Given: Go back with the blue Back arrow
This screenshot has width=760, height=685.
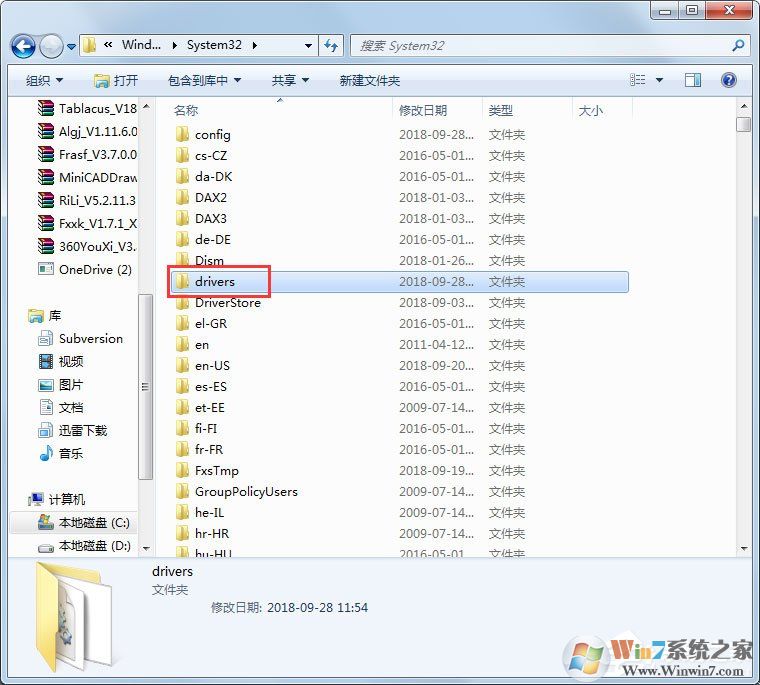Looking at the screenshot, I should 23,47.
